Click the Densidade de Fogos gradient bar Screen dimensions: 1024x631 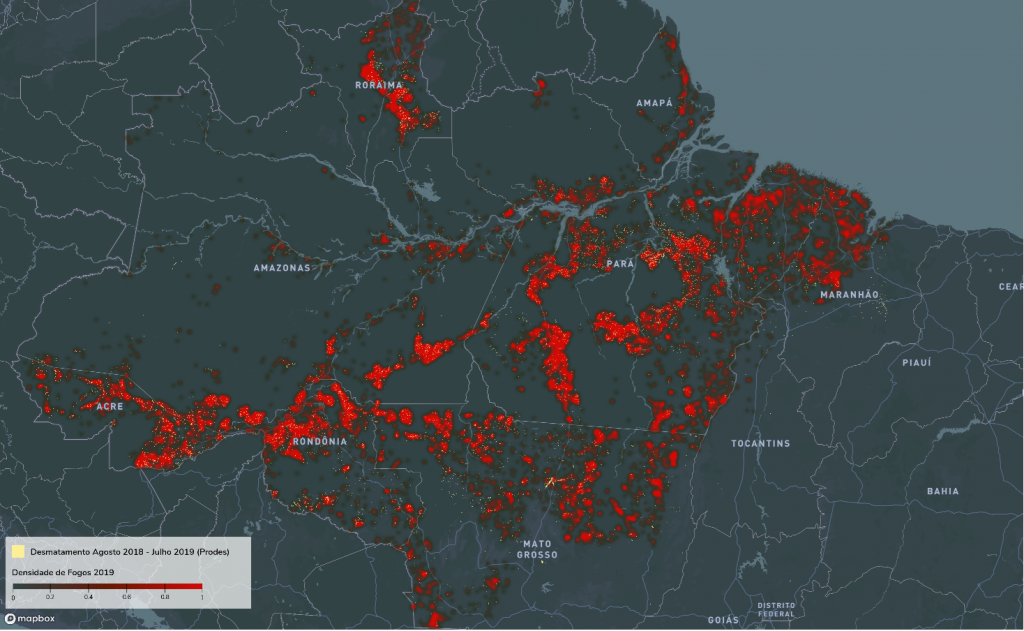pyautogui.click(x=107, y=587)
